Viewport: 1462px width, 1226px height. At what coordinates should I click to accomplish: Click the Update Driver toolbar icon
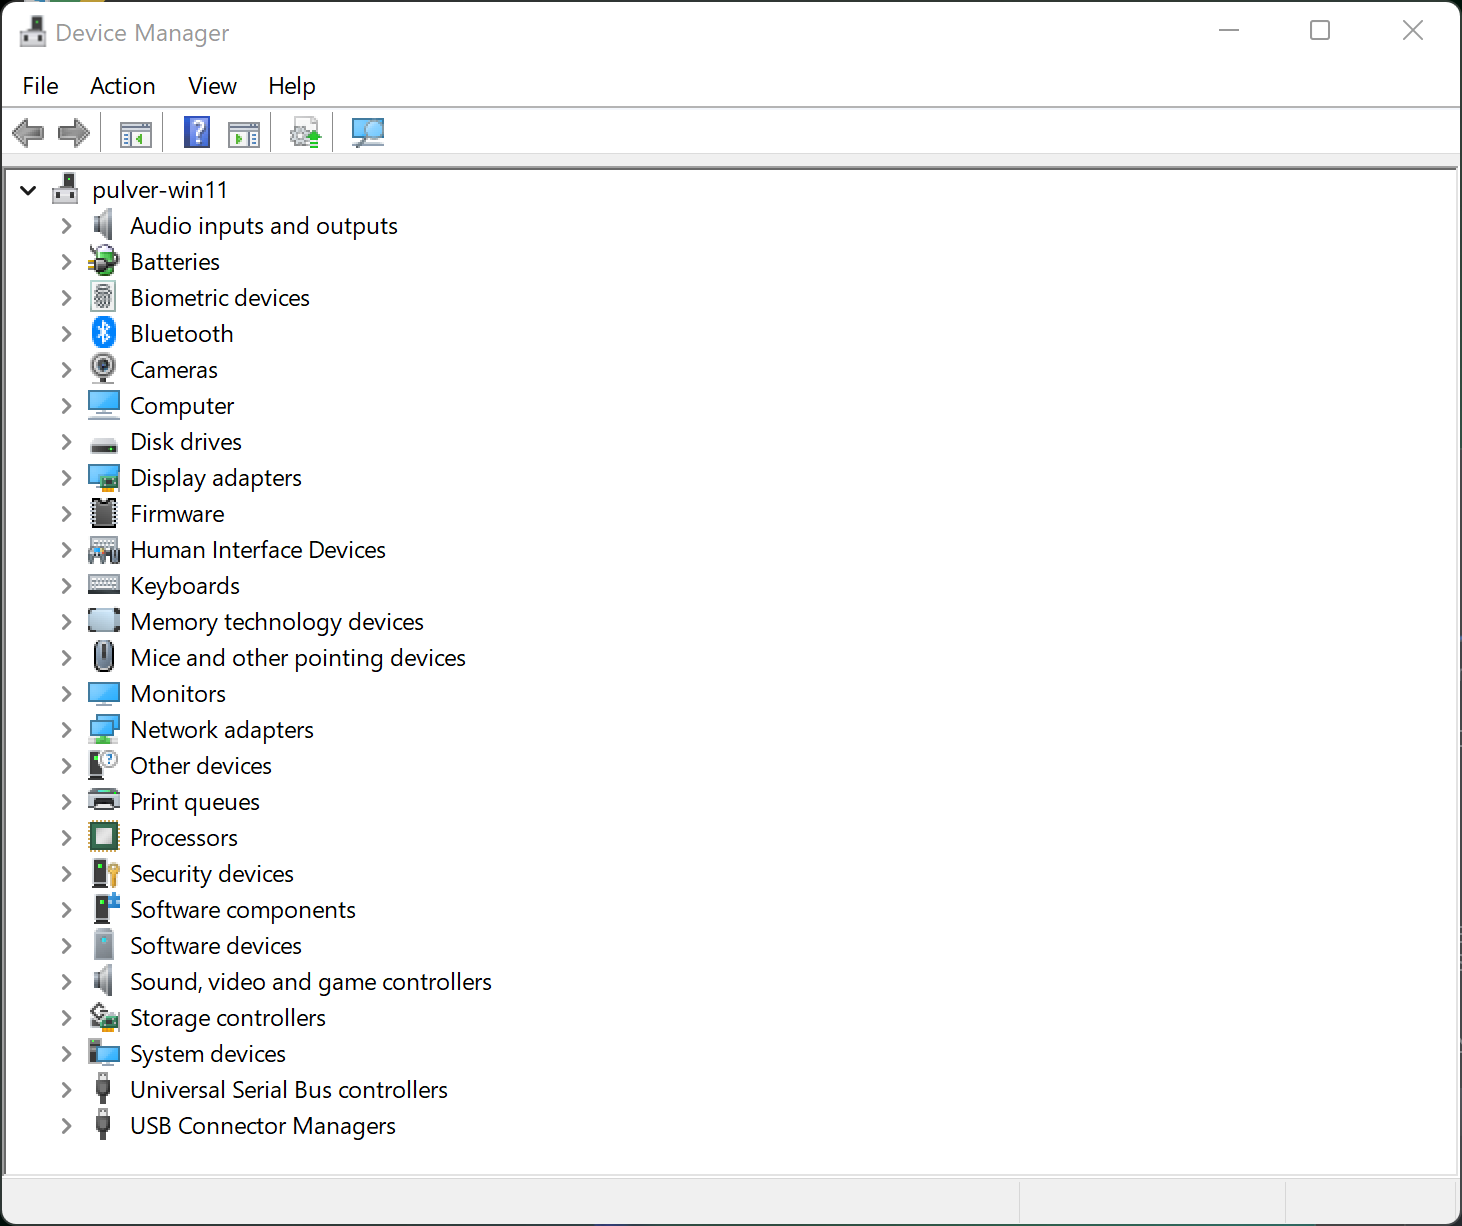click(305, 132)
